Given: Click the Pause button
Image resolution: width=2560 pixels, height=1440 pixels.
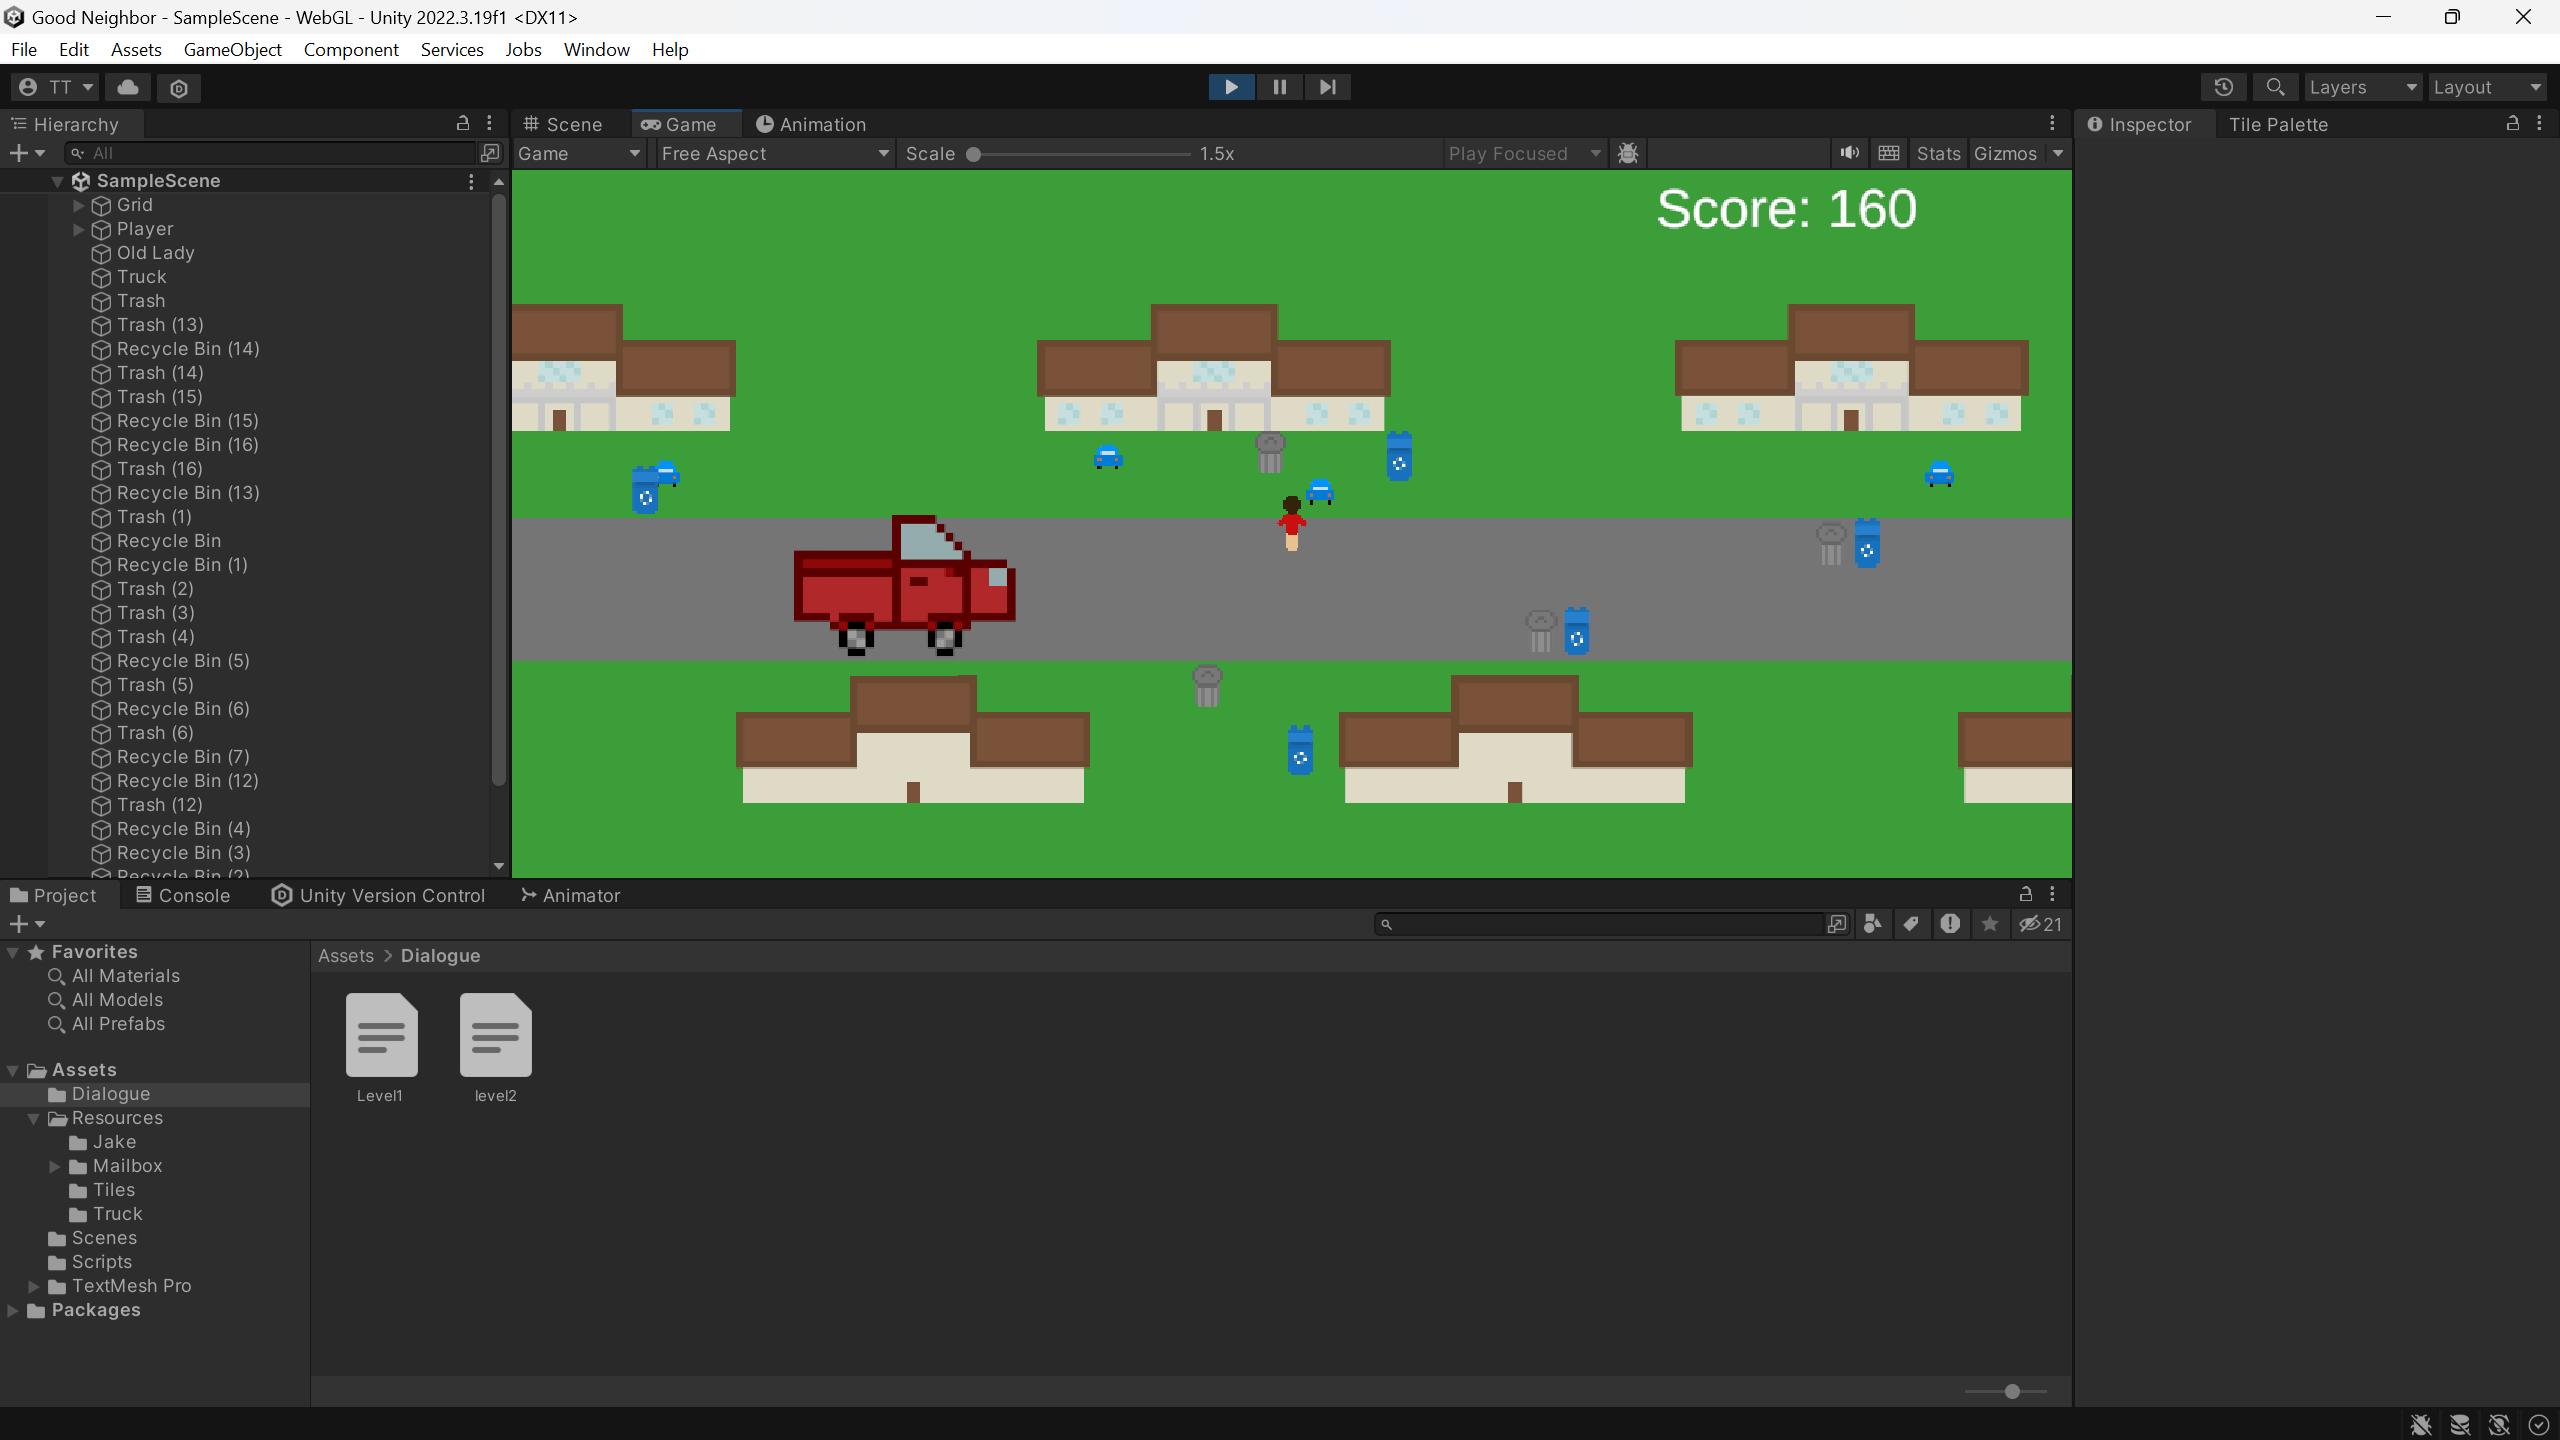Looking at the screenshot, I should [1279, 87].
